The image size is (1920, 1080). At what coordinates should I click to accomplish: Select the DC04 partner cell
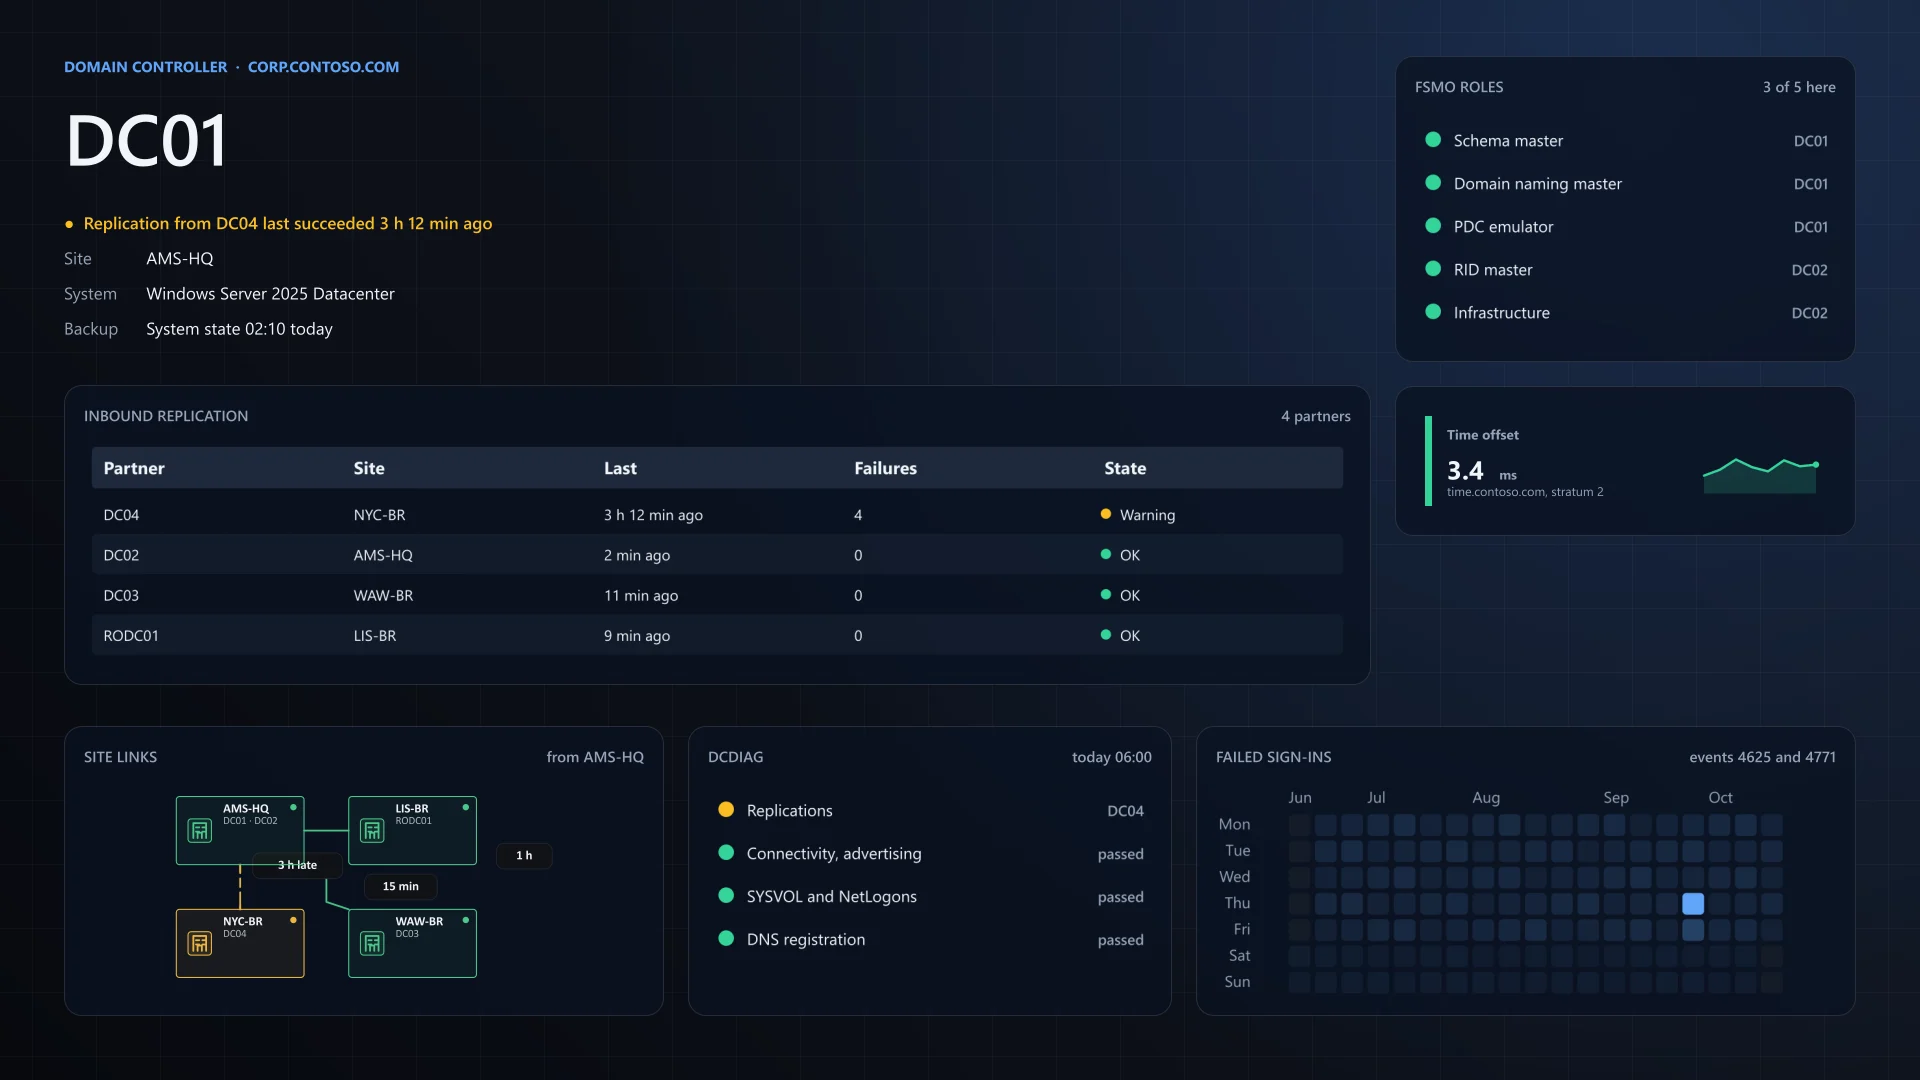coord(121,515)
